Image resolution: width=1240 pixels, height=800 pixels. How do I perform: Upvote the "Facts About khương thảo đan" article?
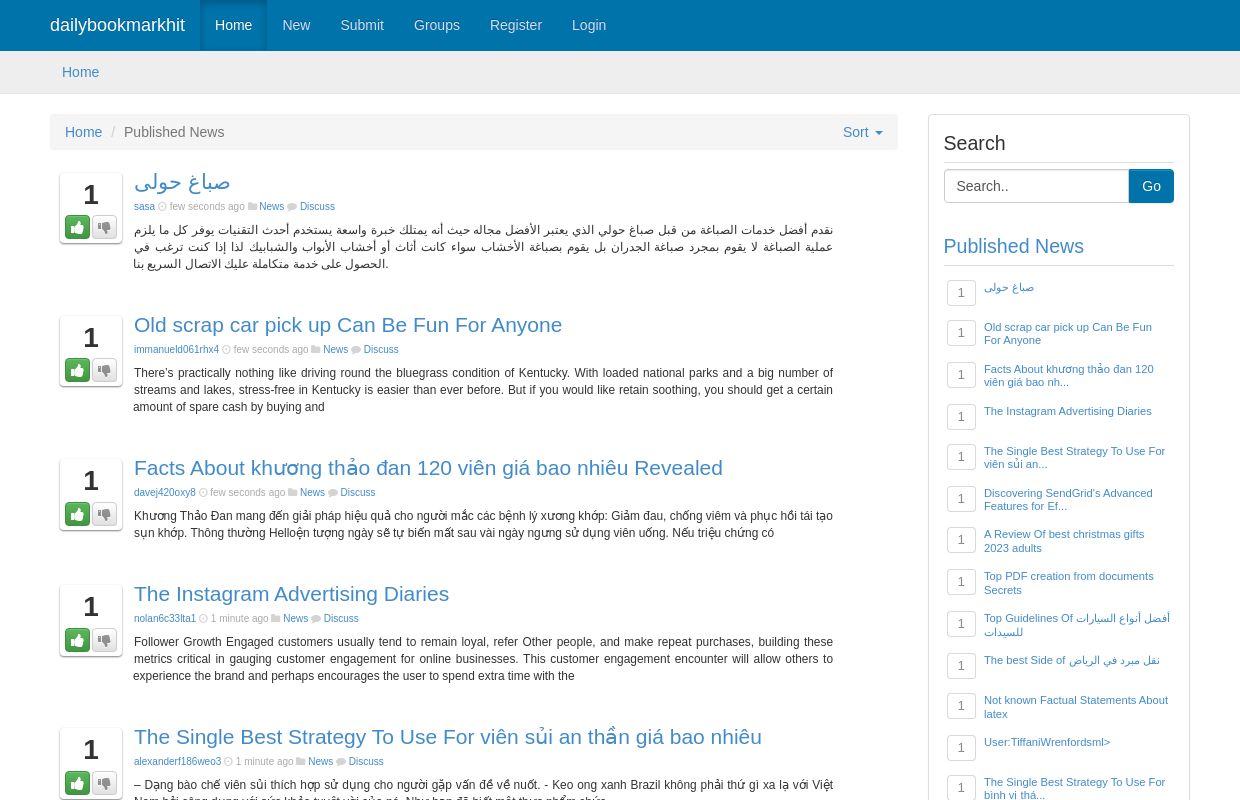tap(77, 514)
